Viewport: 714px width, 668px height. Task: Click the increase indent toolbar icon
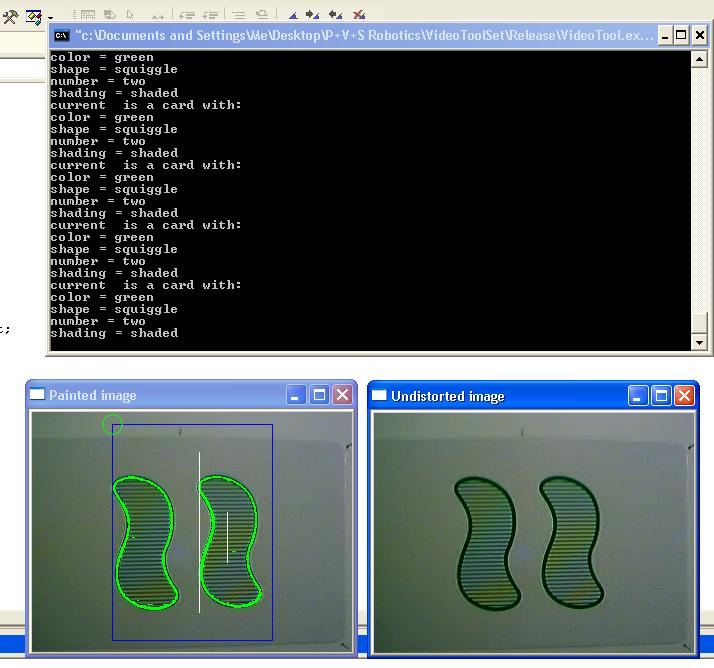(x=211, y=15)
